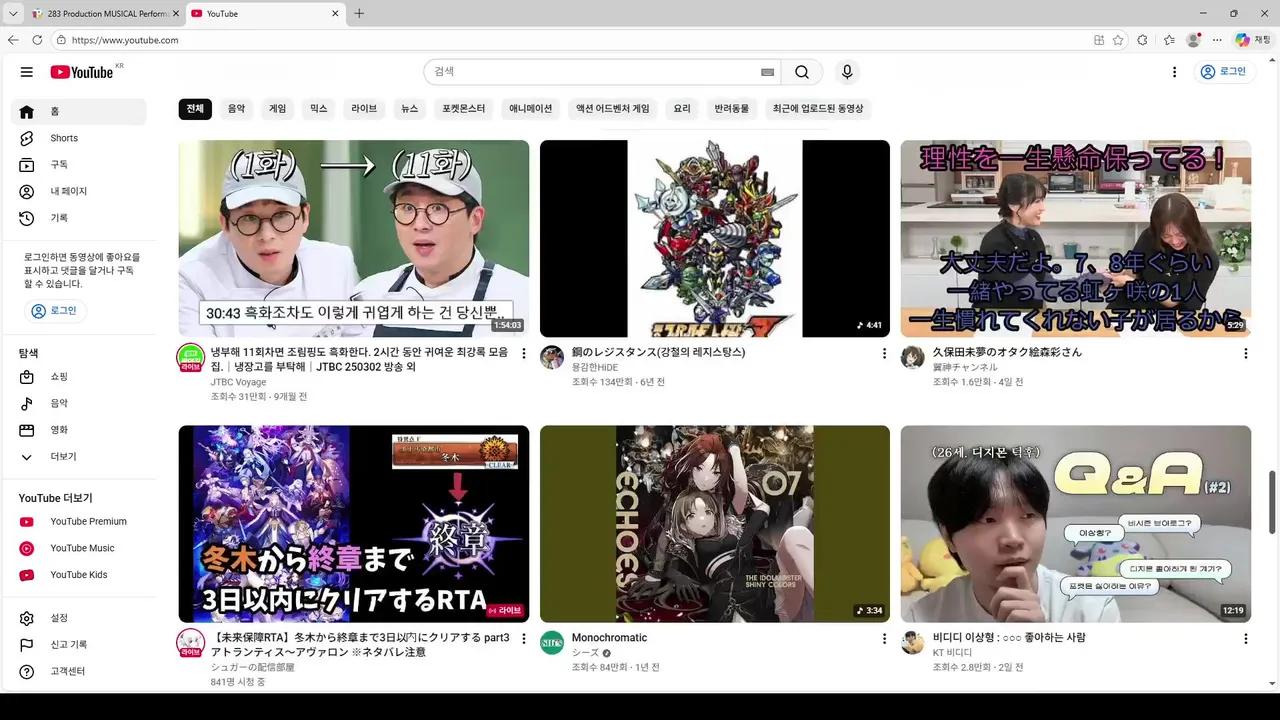Open browser tab list dropdown
The height and width of the screenshot is (720, 1280).
tap(13, 13)
